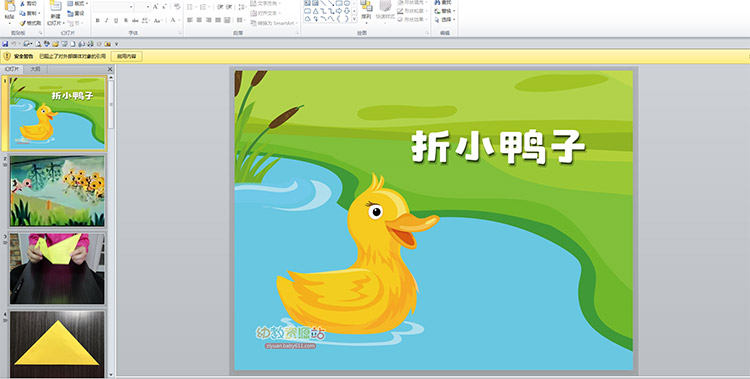Click the Format Painter brush icon
This screenshot has width=750, height=379.
[22, 23]
